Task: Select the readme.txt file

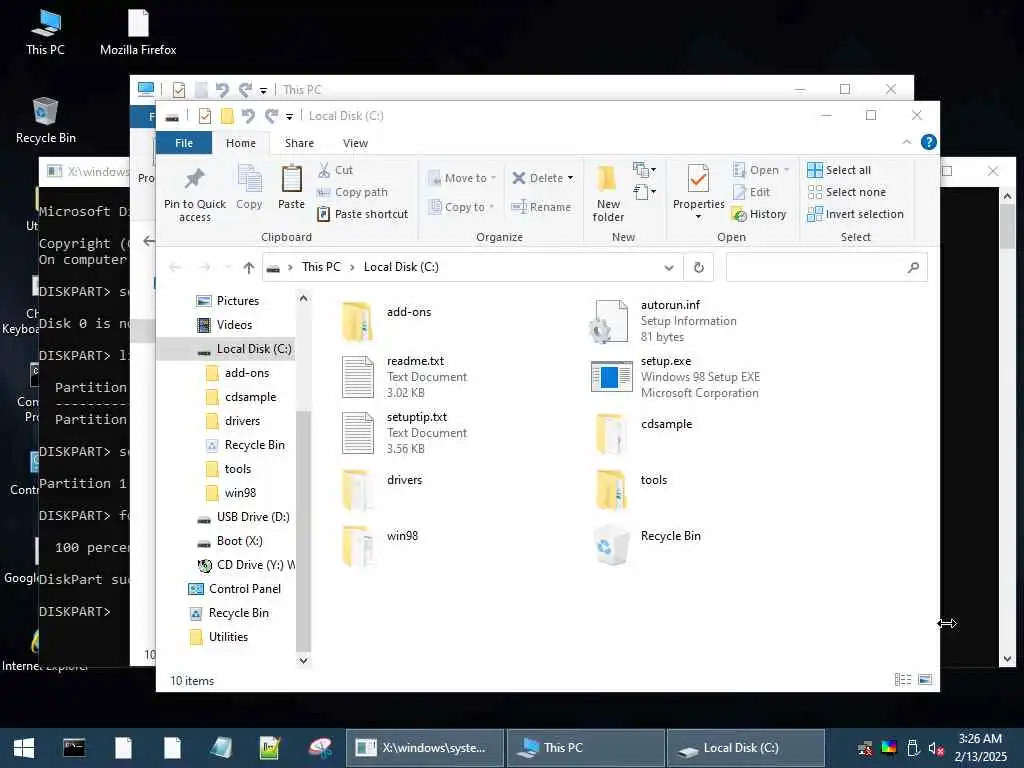Action: [x=405, y=377]
